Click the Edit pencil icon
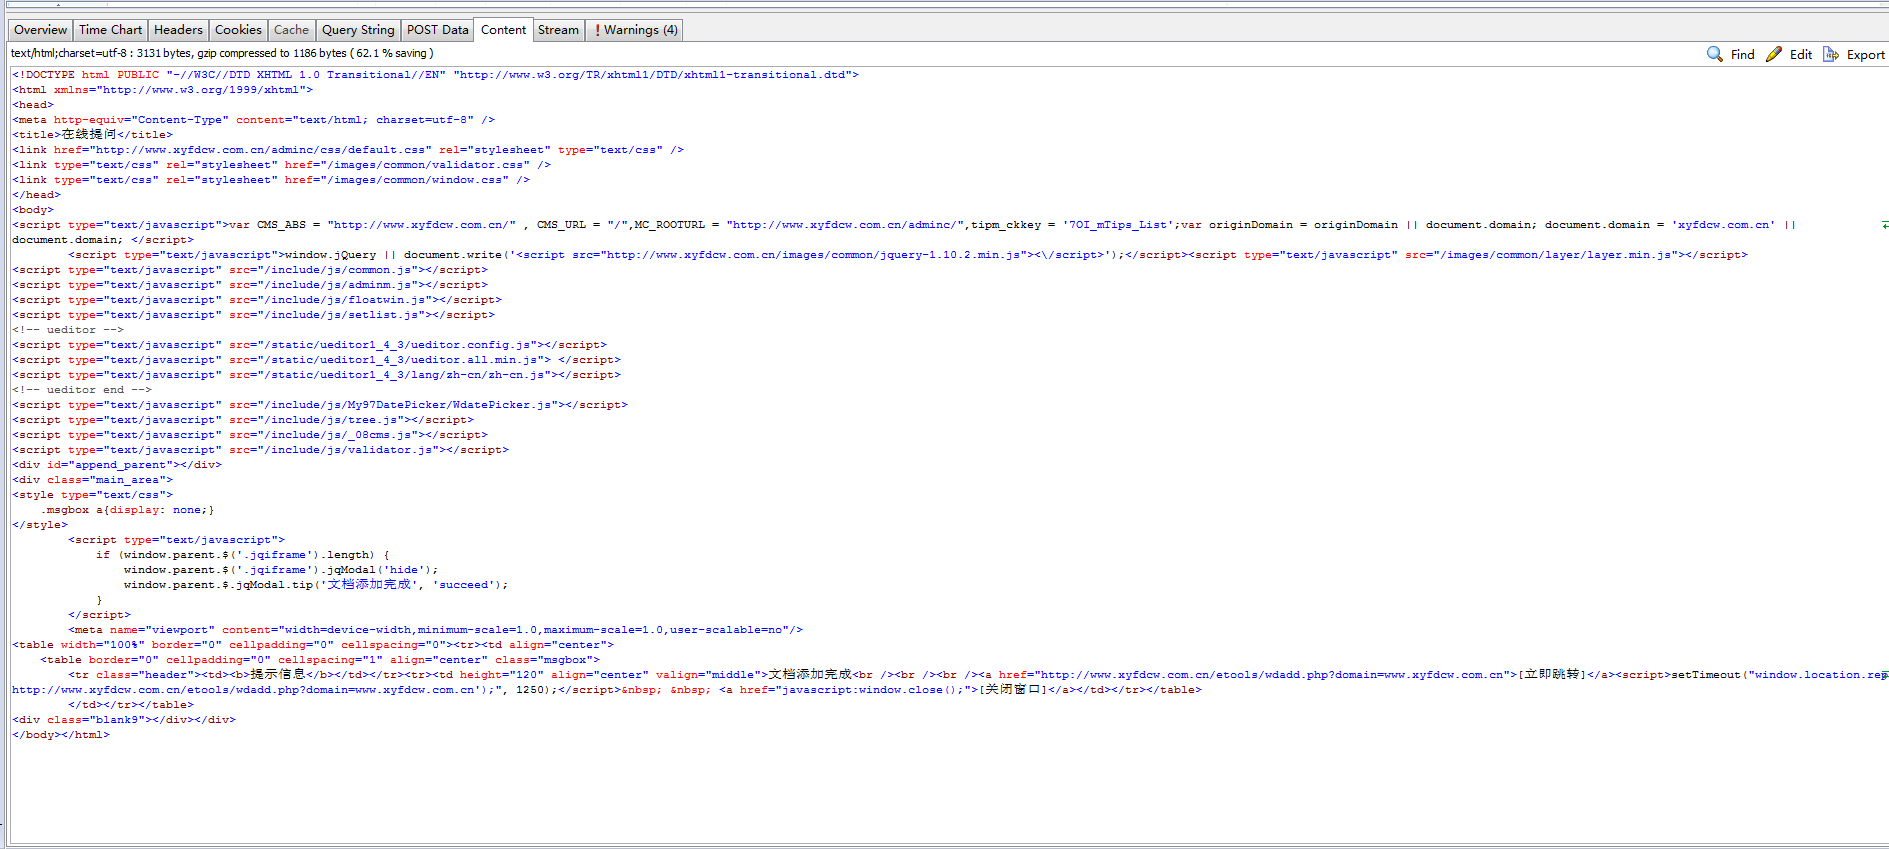The height and width of the screenshot is (849, 1889). pos(1774,54)
